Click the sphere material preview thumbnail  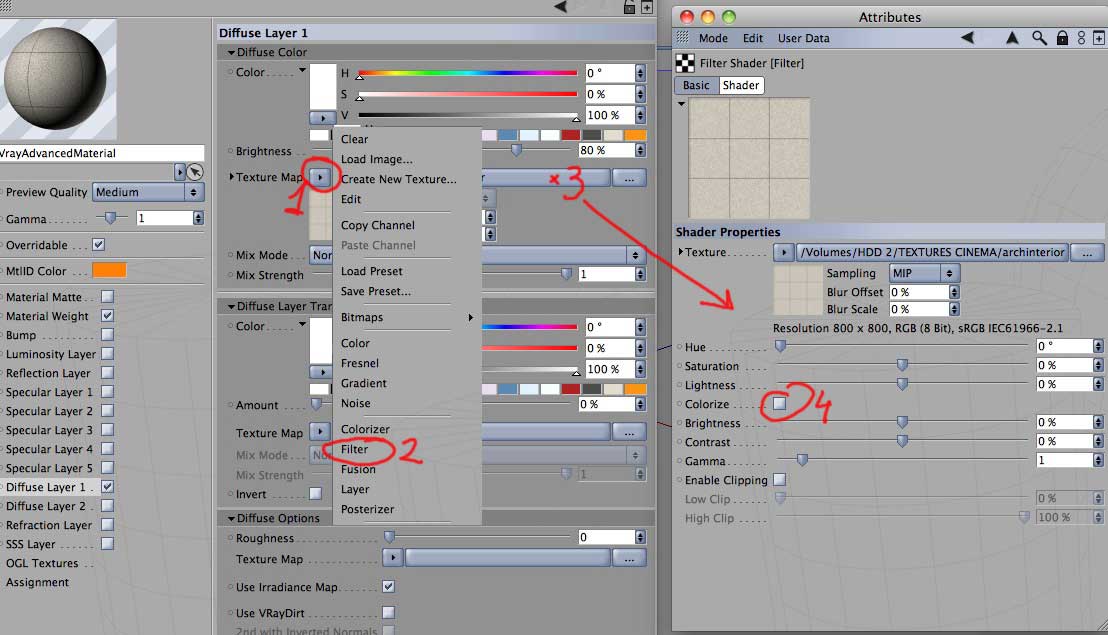58,79
